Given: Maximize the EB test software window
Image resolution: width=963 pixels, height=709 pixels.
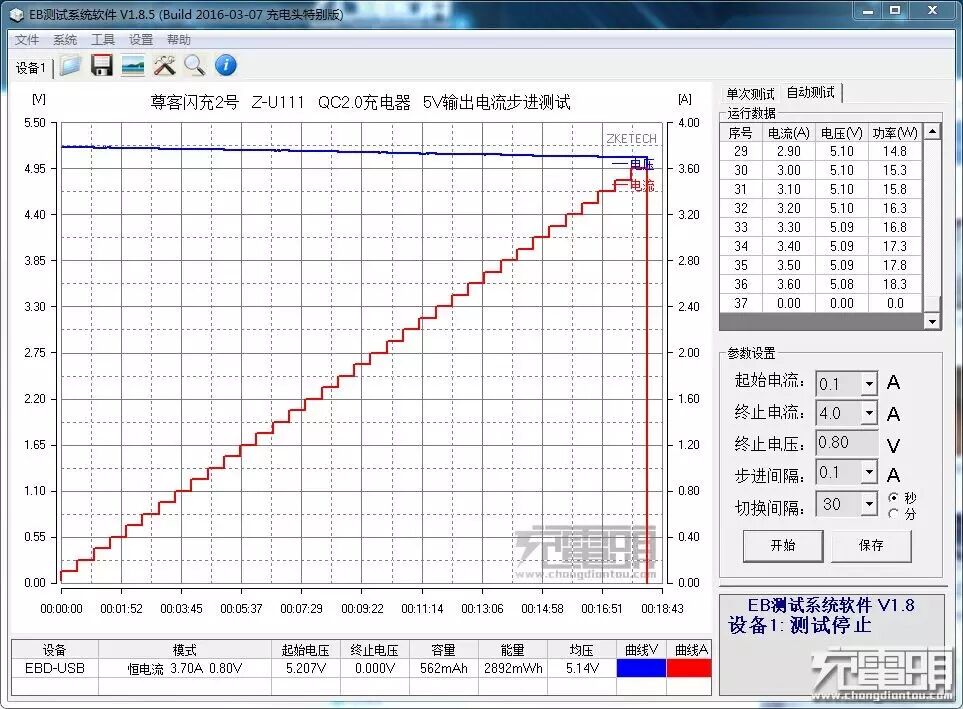Looking at the screenshot, I should pyautogui.click(x=895, y=11).
